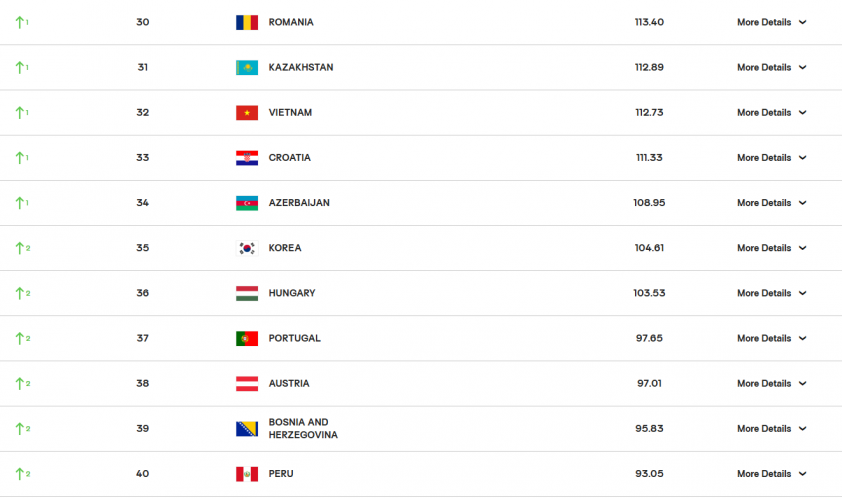Click Vietnam's score 112.73
The image size is (842, 498).
(649, 112)
